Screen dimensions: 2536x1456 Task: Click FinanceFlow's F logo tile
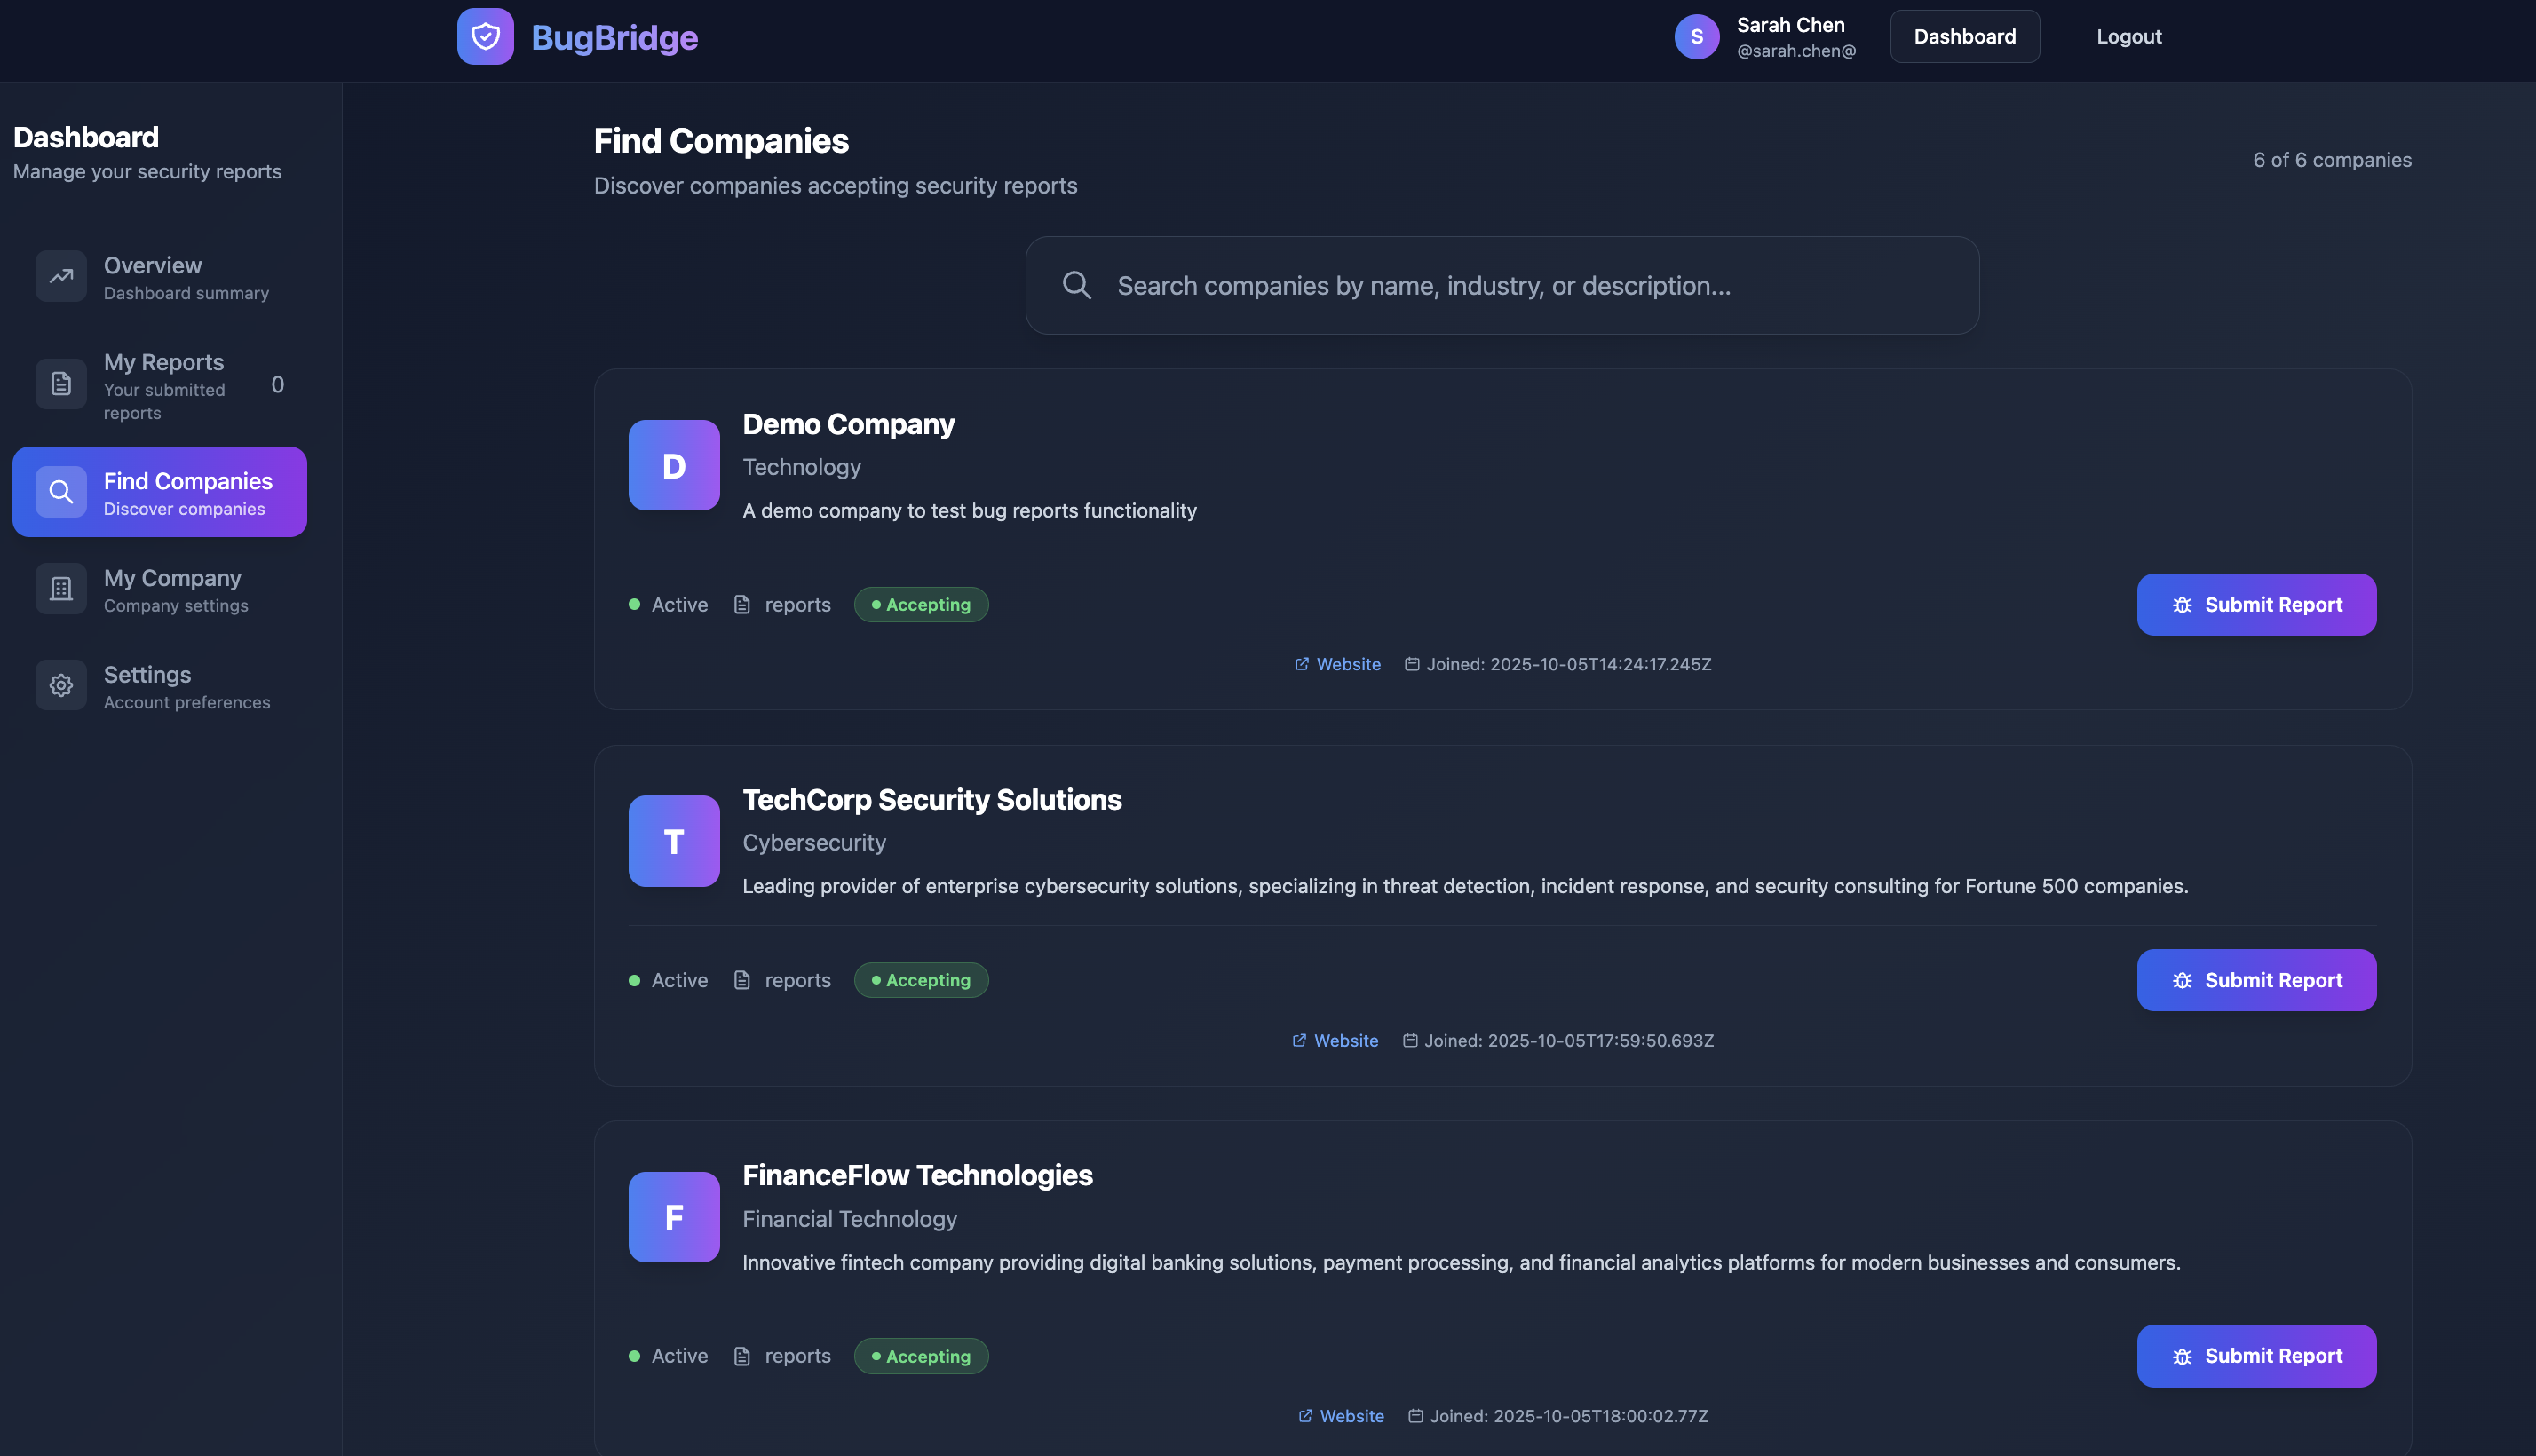673,1217
